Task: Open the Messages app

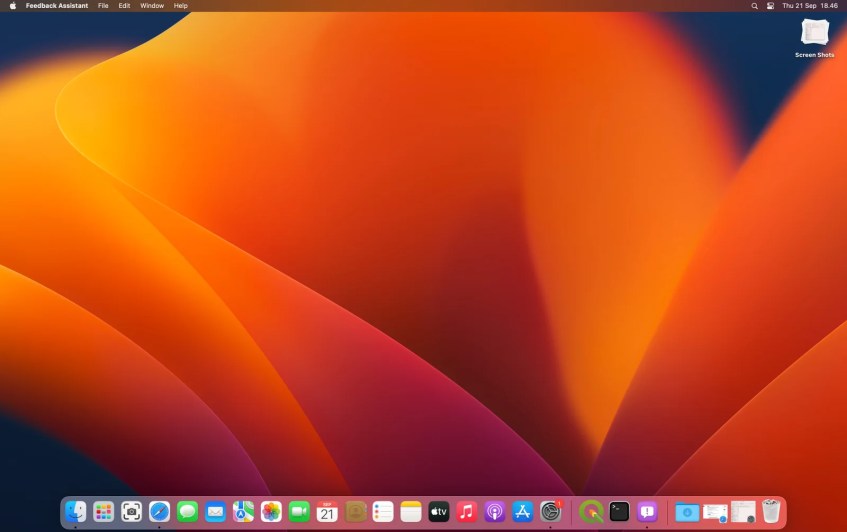Action: (x=187, y=511)
